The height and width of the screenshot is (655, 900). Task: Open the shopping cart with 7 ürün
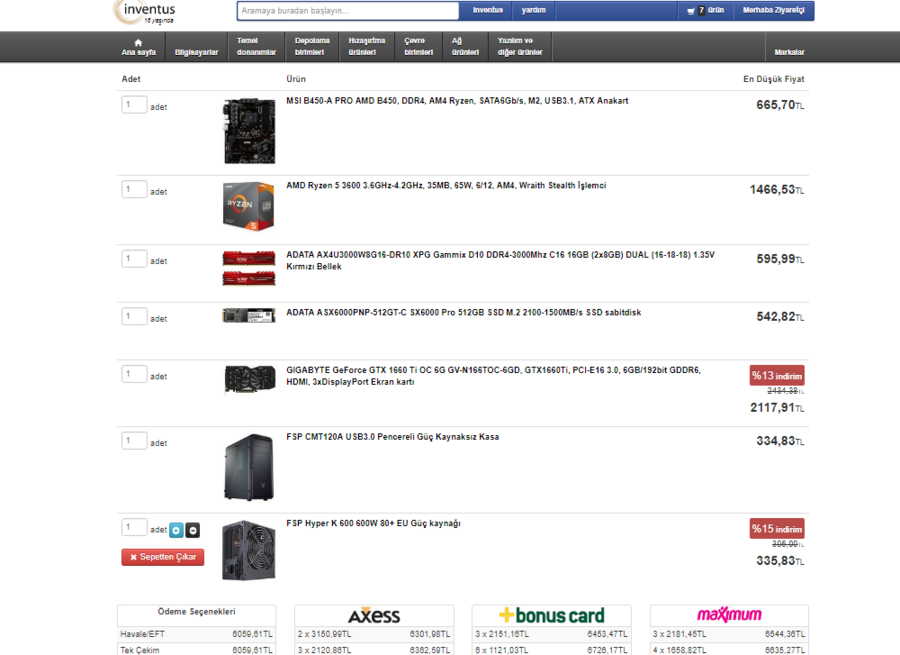[705, 10]
